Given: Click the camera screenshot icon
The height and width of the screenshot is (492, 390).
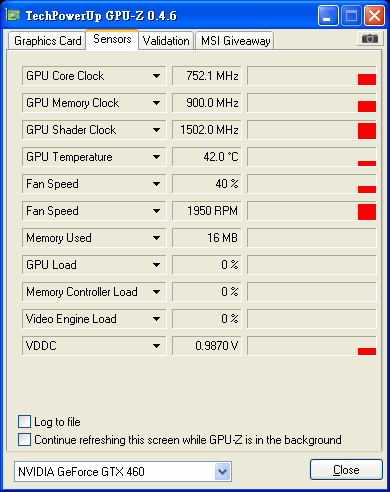Looking at the screenshot, I should (369, 39).
